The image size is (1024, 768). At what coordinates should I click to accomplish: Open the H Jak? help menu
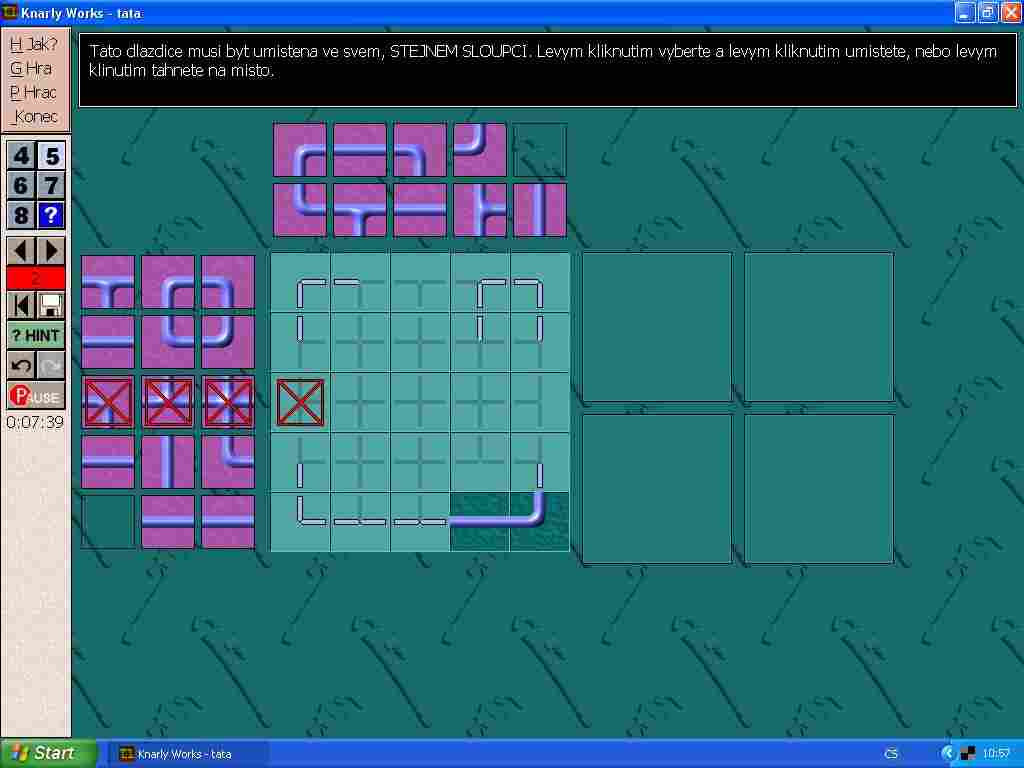point(34,44)
